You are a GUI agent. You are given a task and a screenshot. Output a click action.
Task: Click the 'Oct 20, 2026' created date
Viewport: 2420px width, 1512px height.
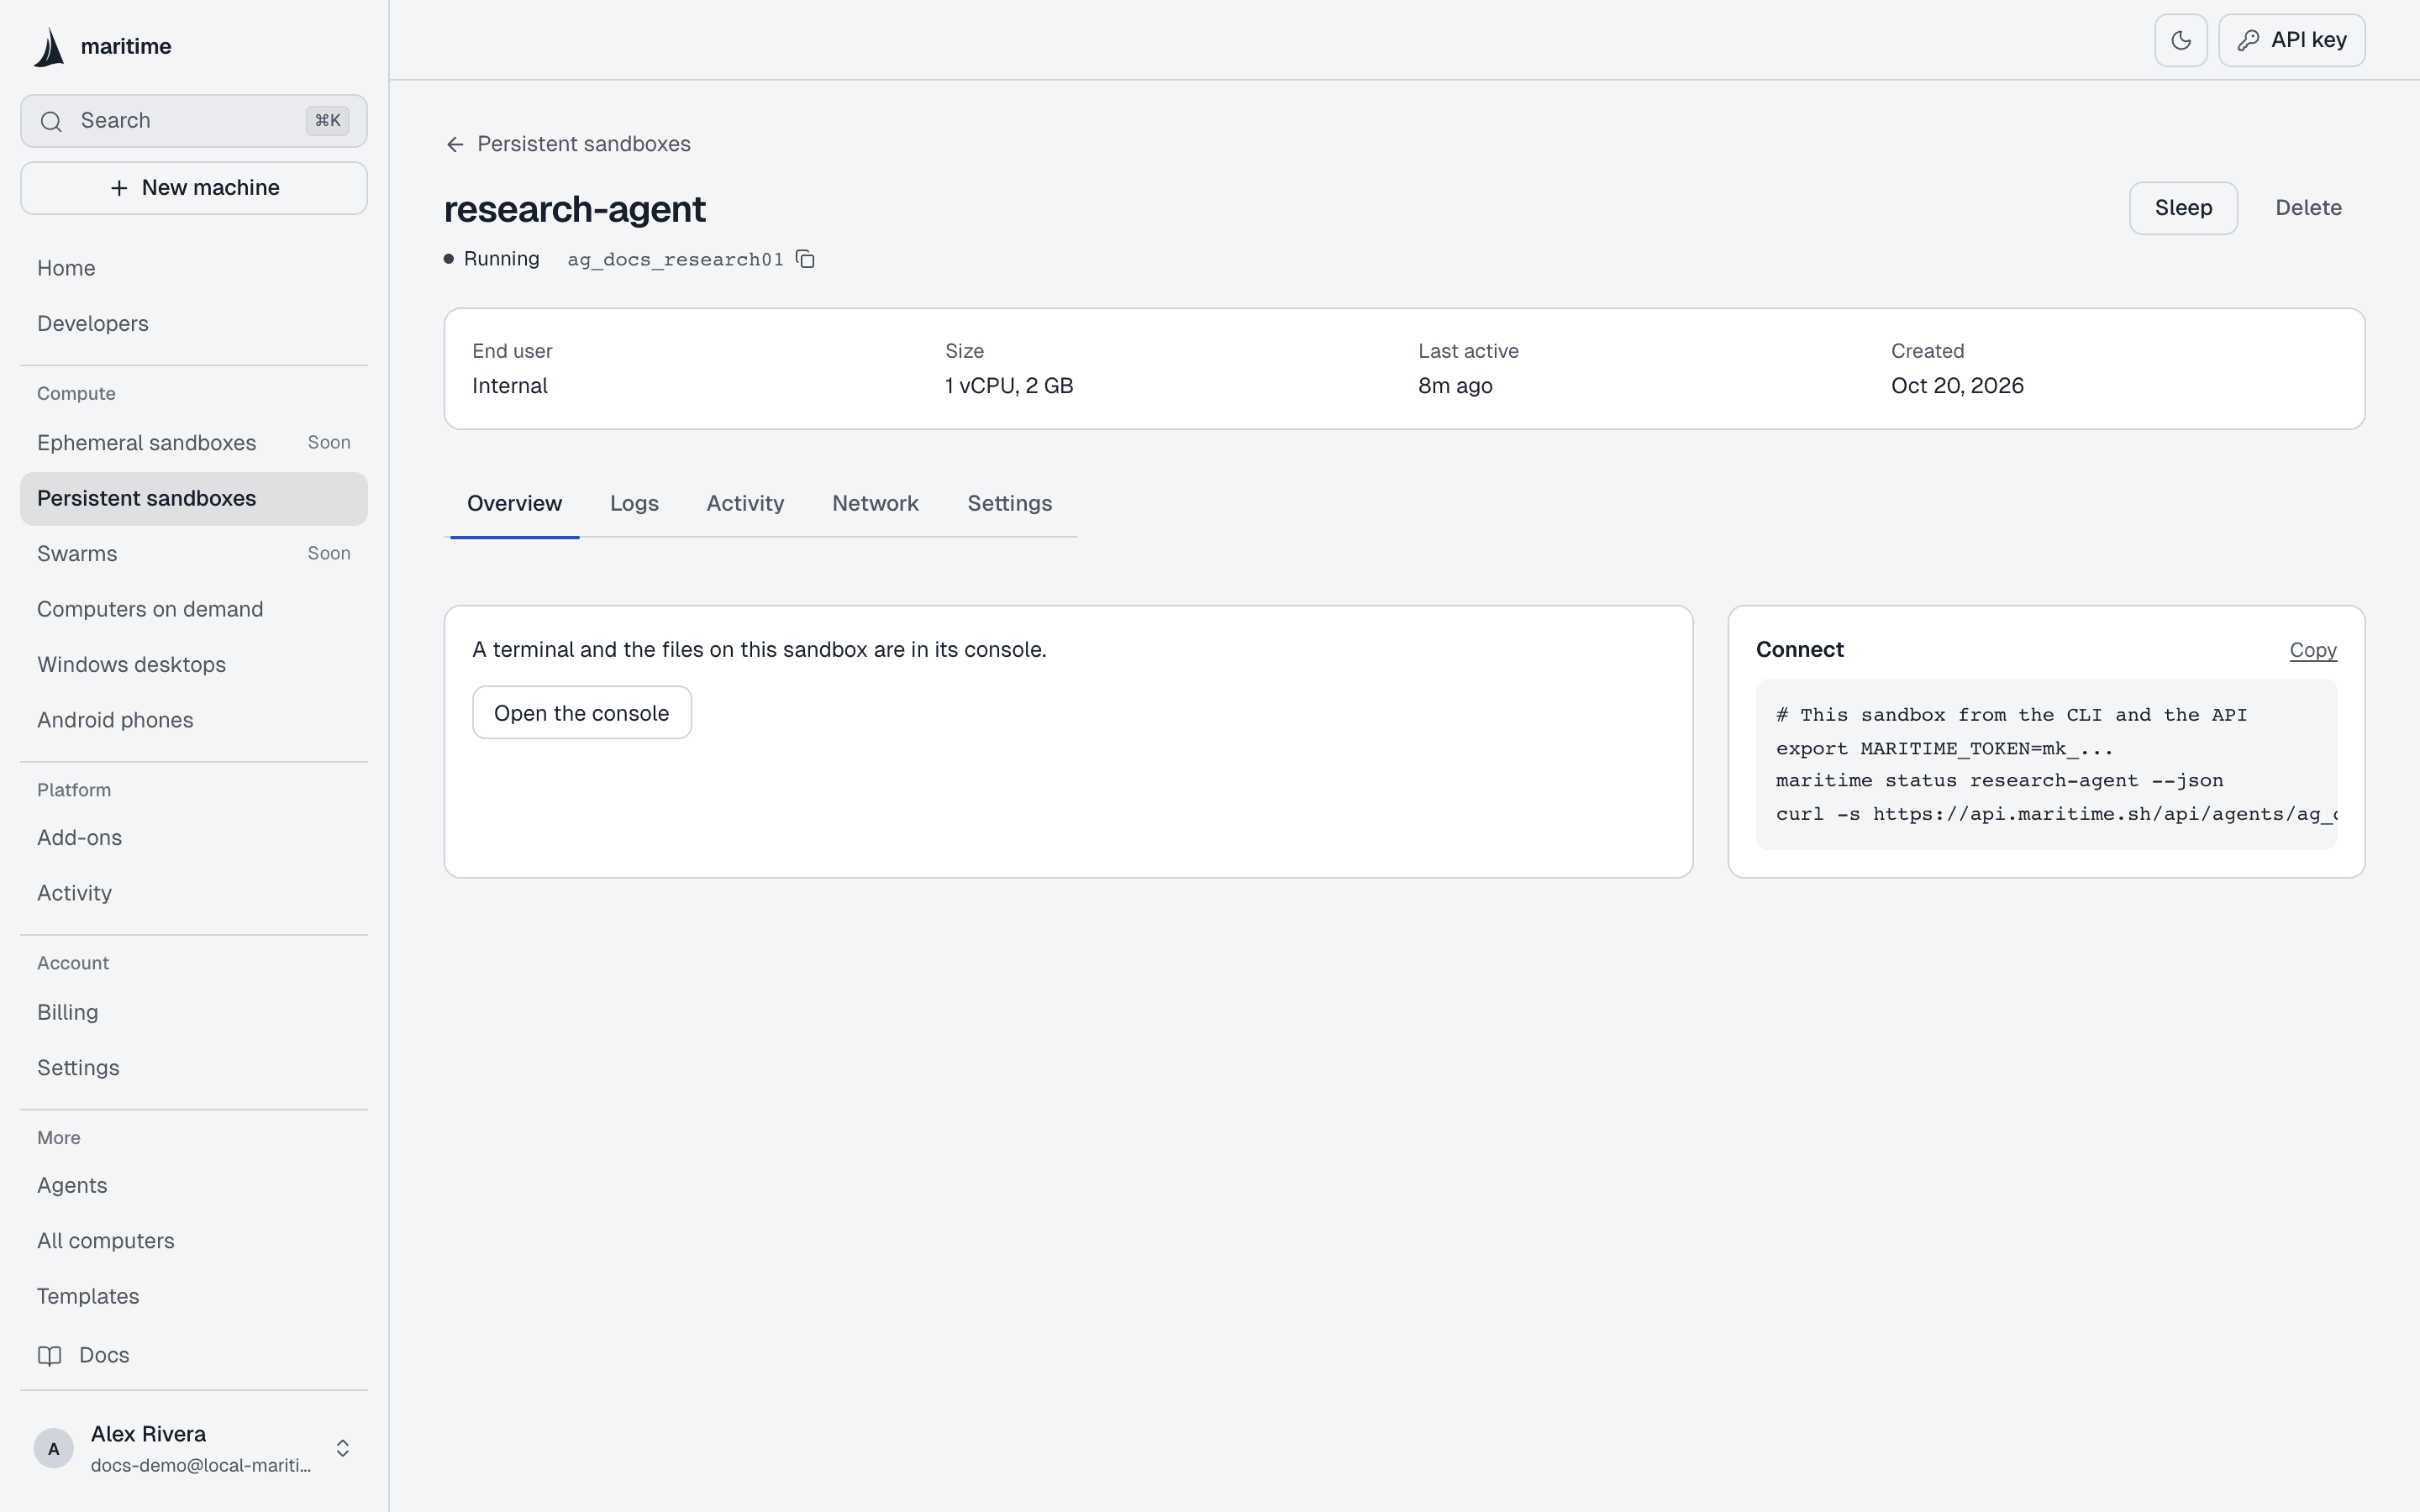pos(1957,386)
